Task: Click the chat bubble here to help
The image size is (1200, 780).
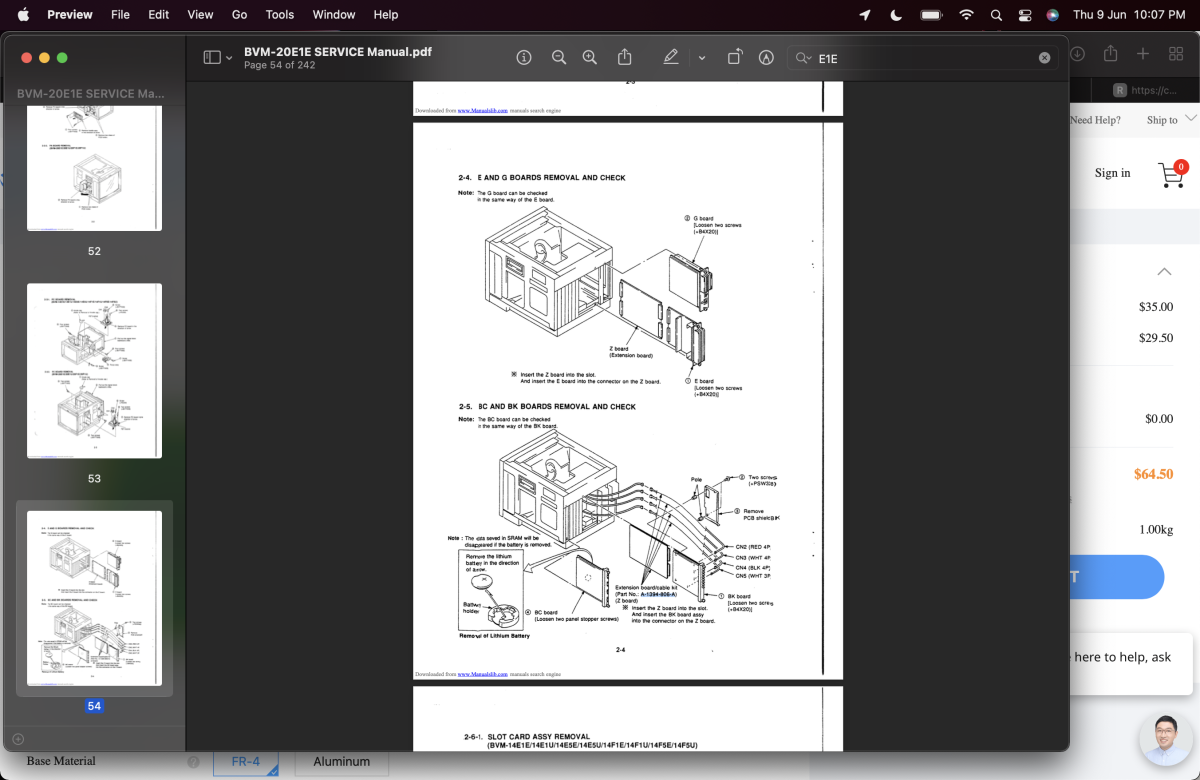Action: pyautogui.click(x=1131, y=664)
